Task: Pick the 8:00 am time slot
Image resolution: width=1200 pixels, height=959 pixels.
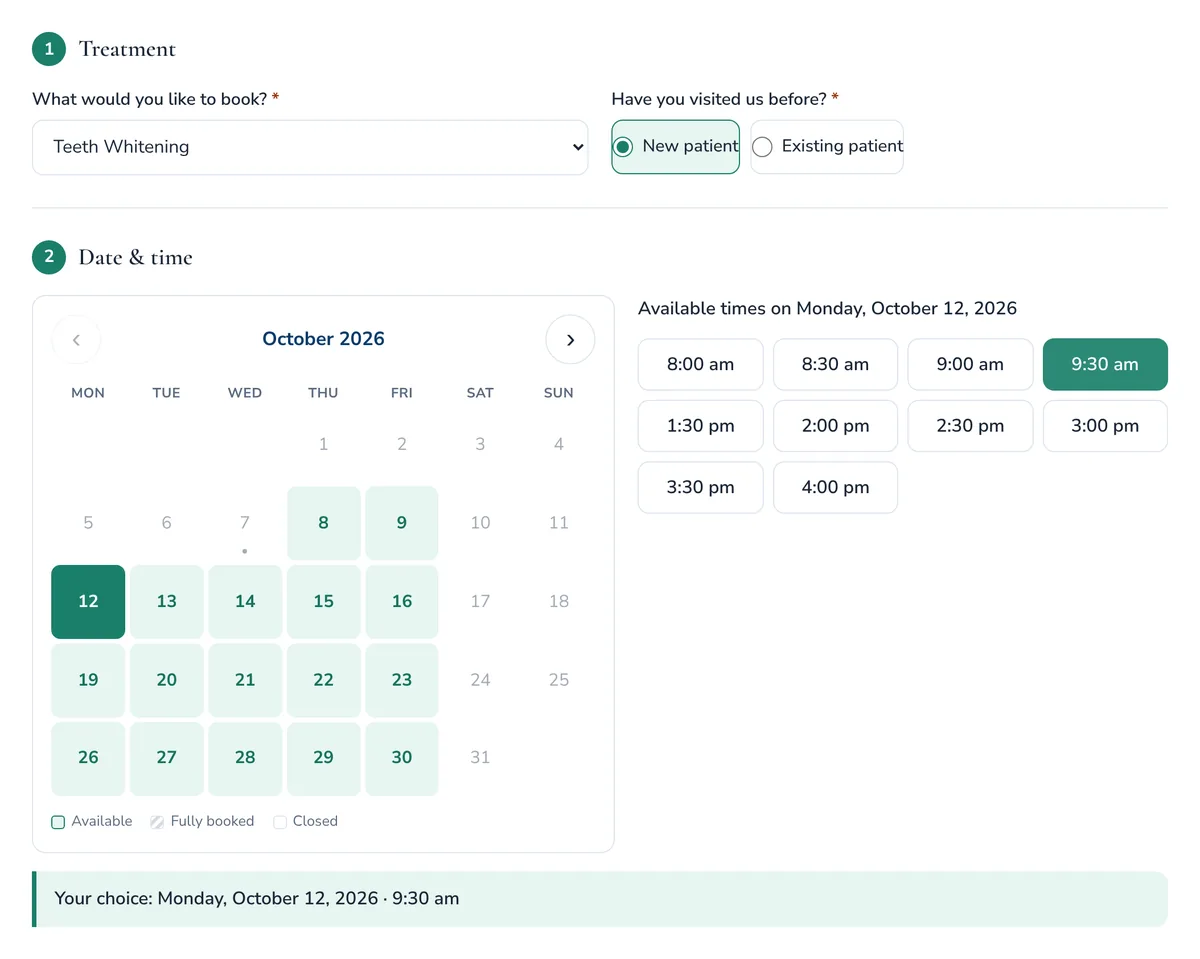Action: [700, 364]
